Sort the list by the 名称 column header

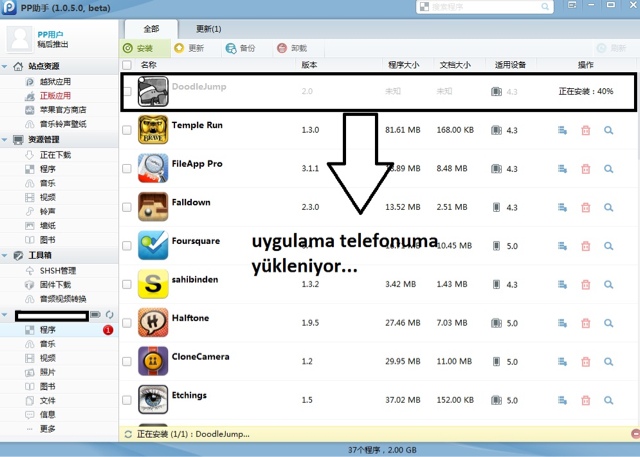pos(149,65)
